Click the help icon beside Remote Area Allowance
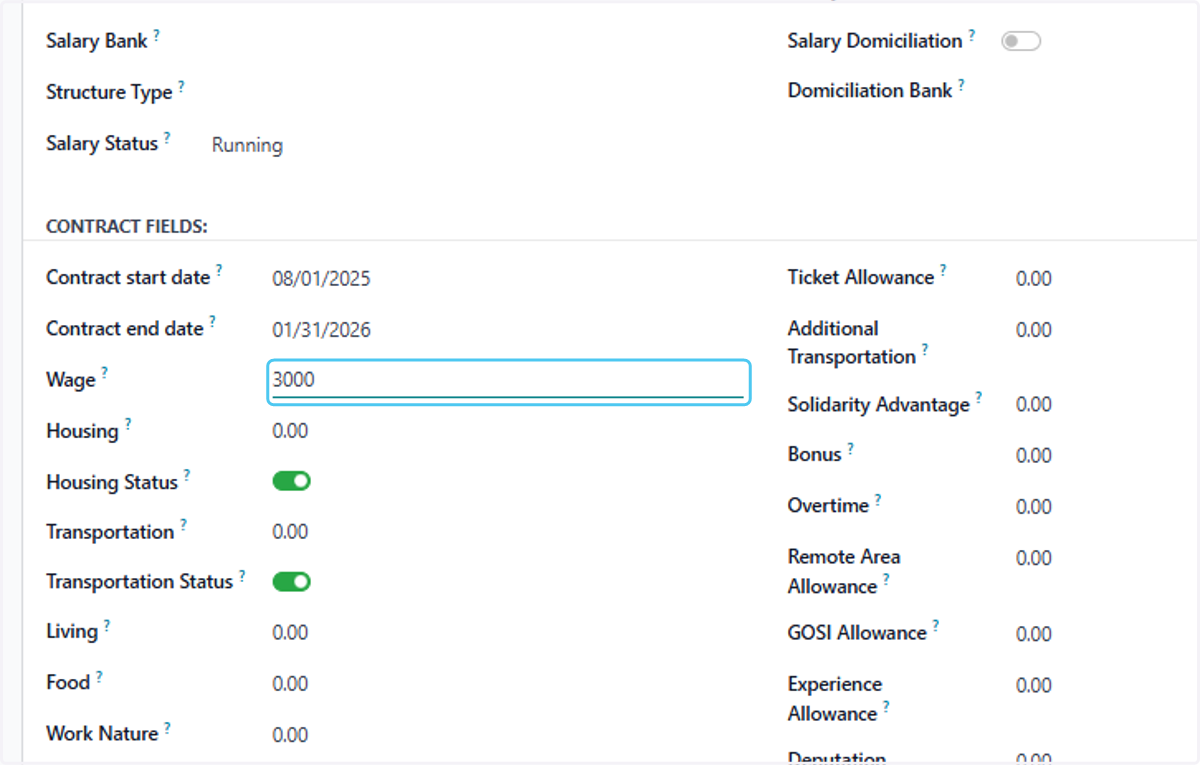 point(886,580)
